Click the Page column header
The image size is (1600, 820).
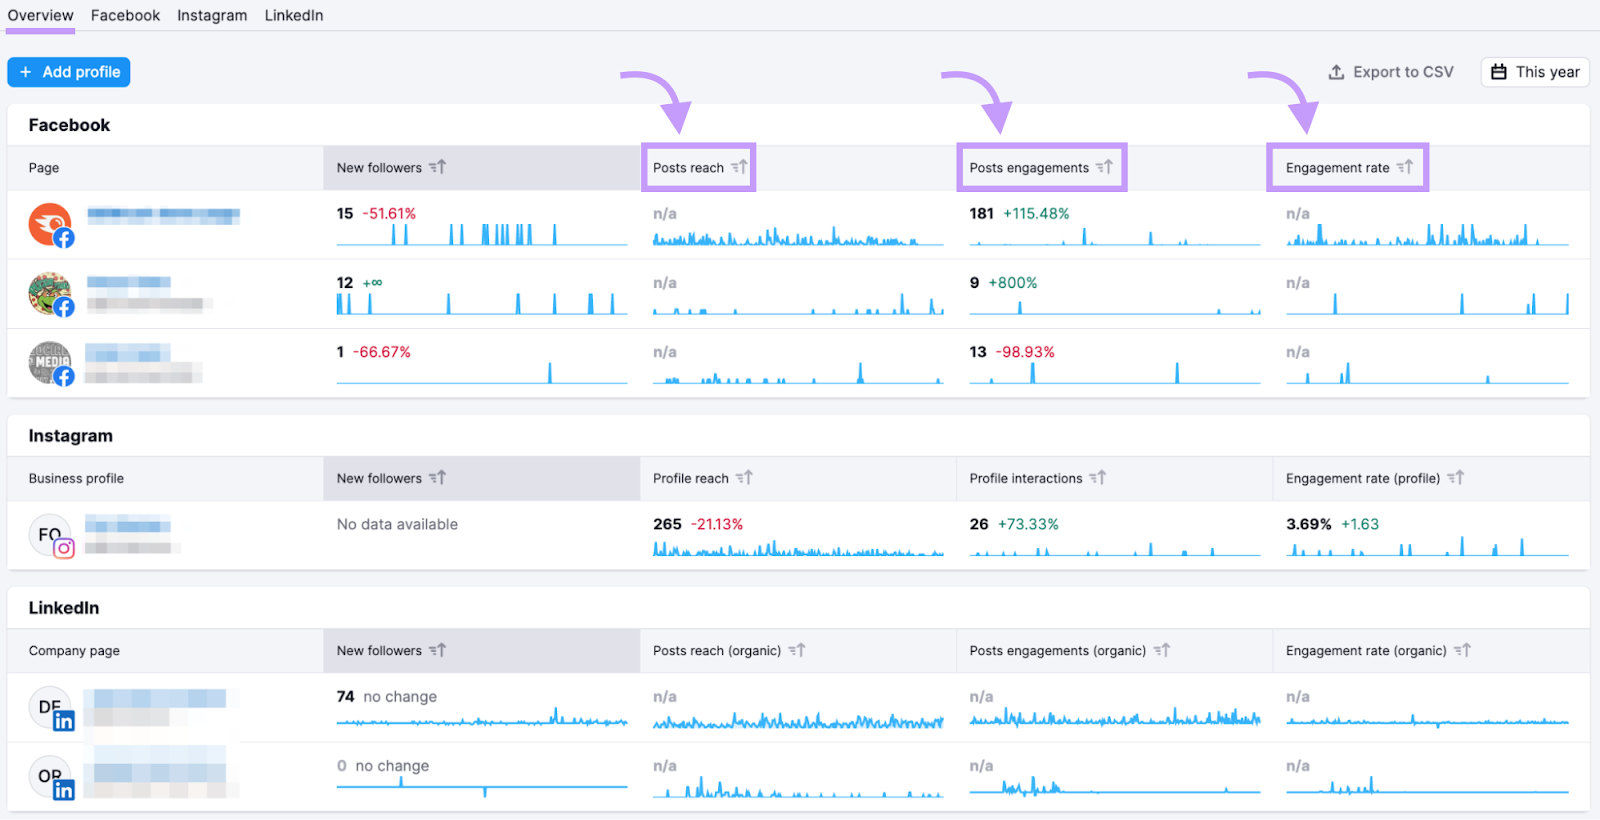coord(43,168)
